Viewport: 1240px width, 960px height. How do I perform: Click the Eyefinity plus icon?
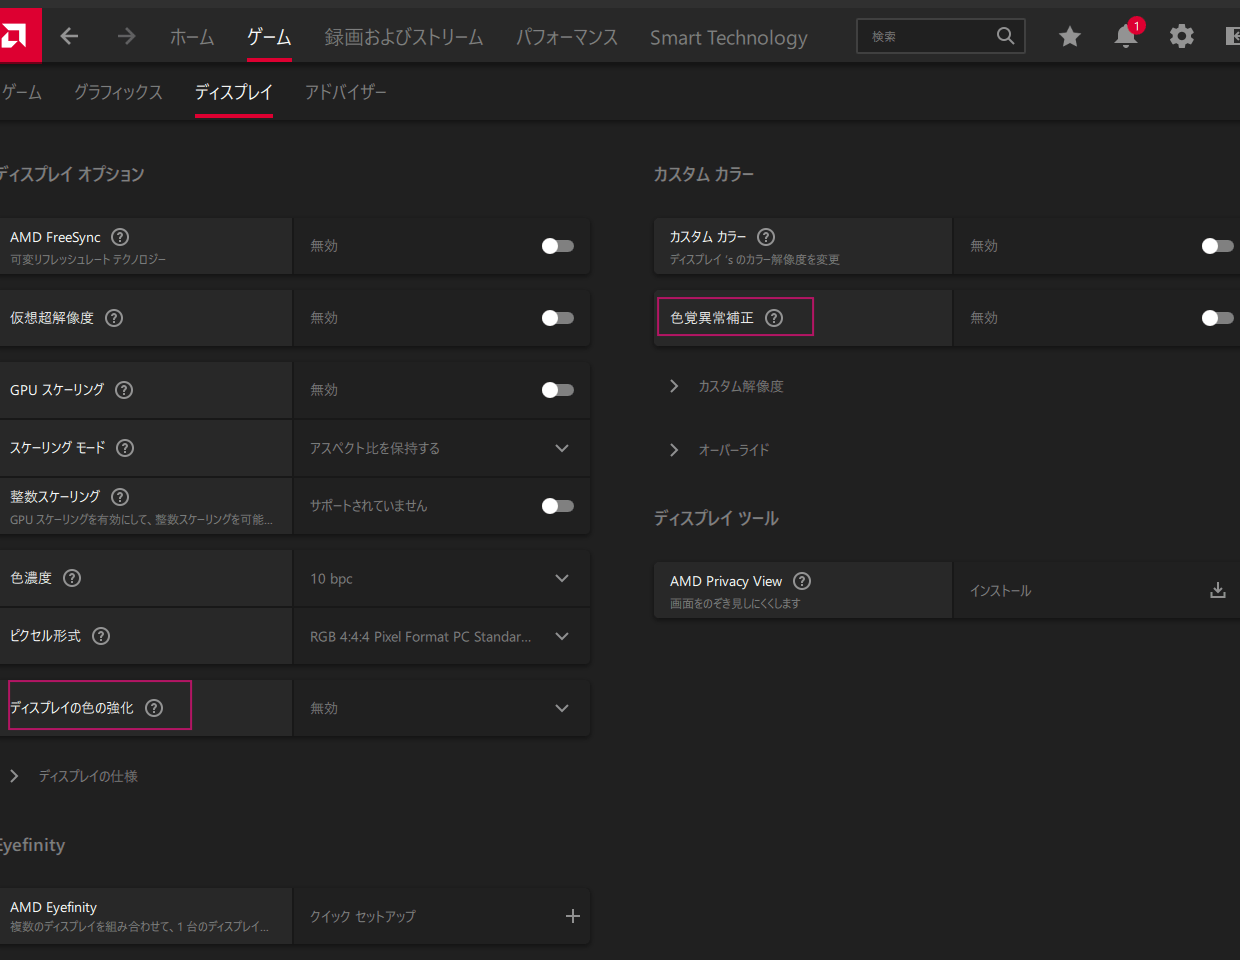point(573,916)
